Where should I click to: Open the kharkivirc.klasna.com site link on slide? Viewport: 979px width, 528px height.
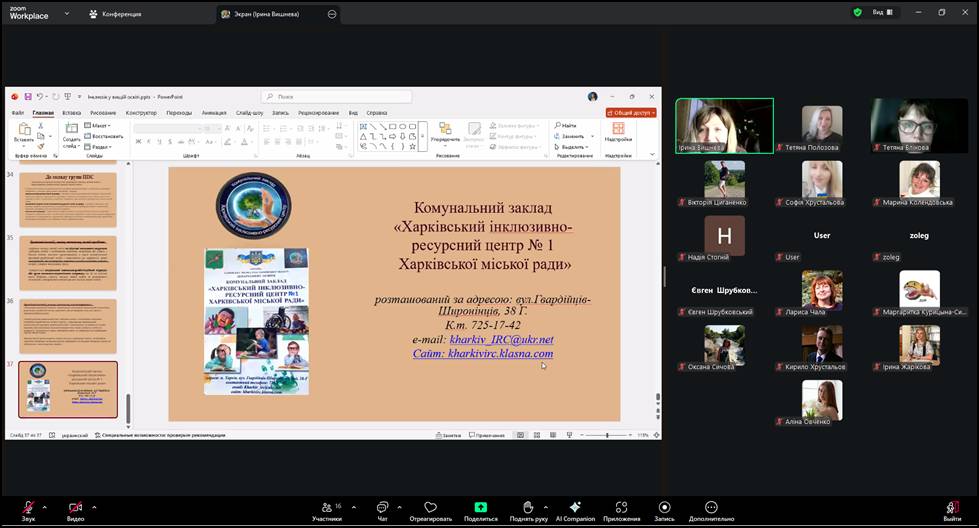[x=500, y=354]
